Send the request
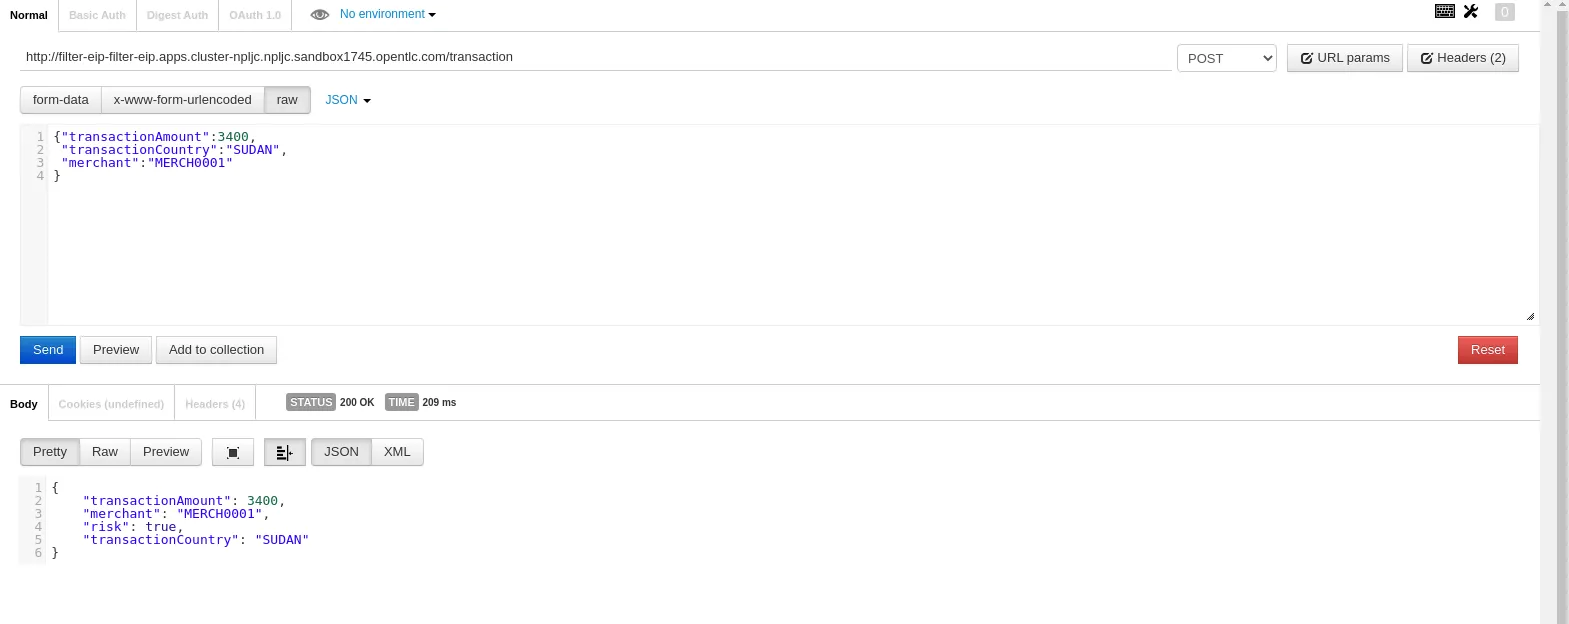This screenshot has width=1569, height=624. (x=48, y=350)
